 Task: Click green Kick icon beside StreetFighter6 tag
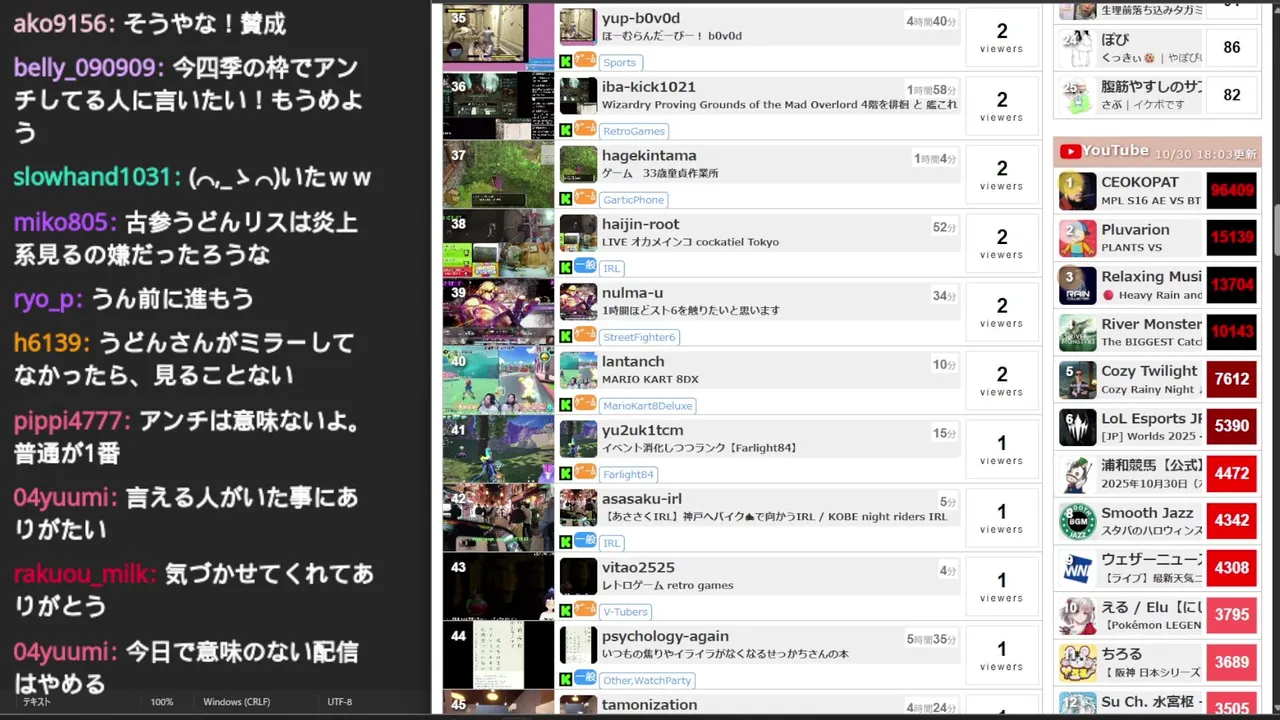[566, 336]
